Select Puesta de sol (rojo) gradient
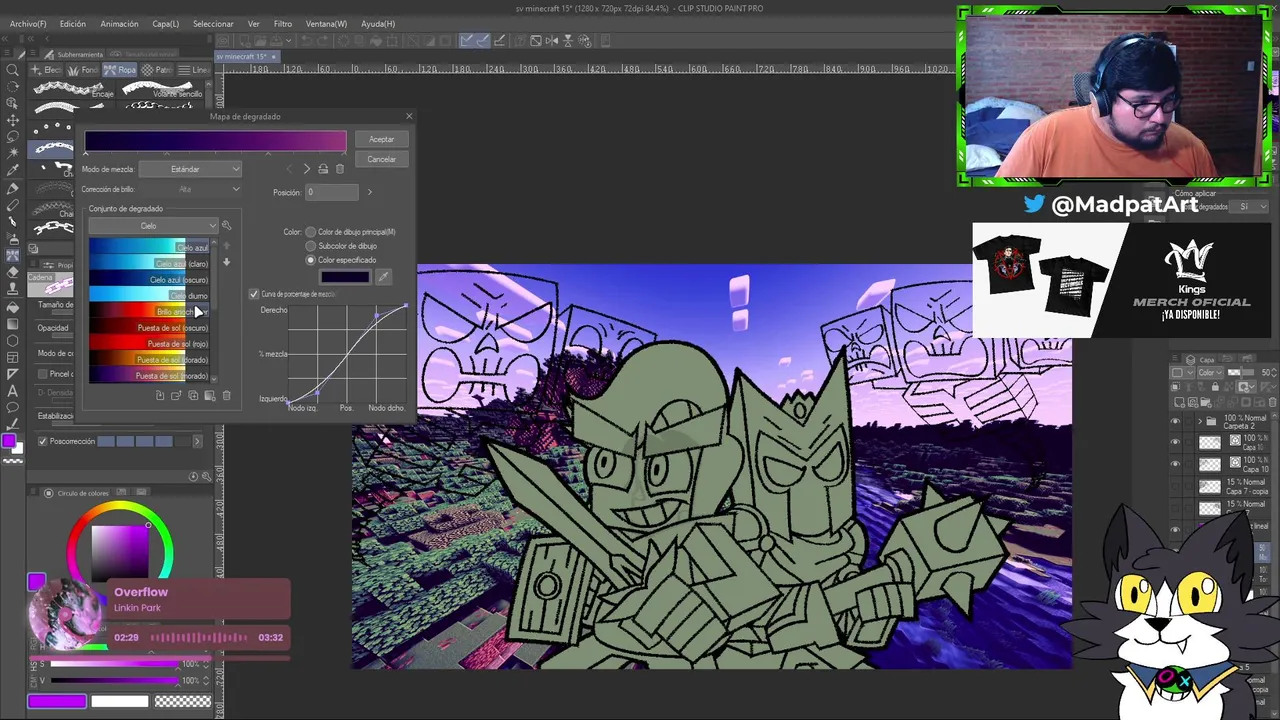Image resolution: width=1280 pixels, height=720 pixels. click(x=150, y=344)
